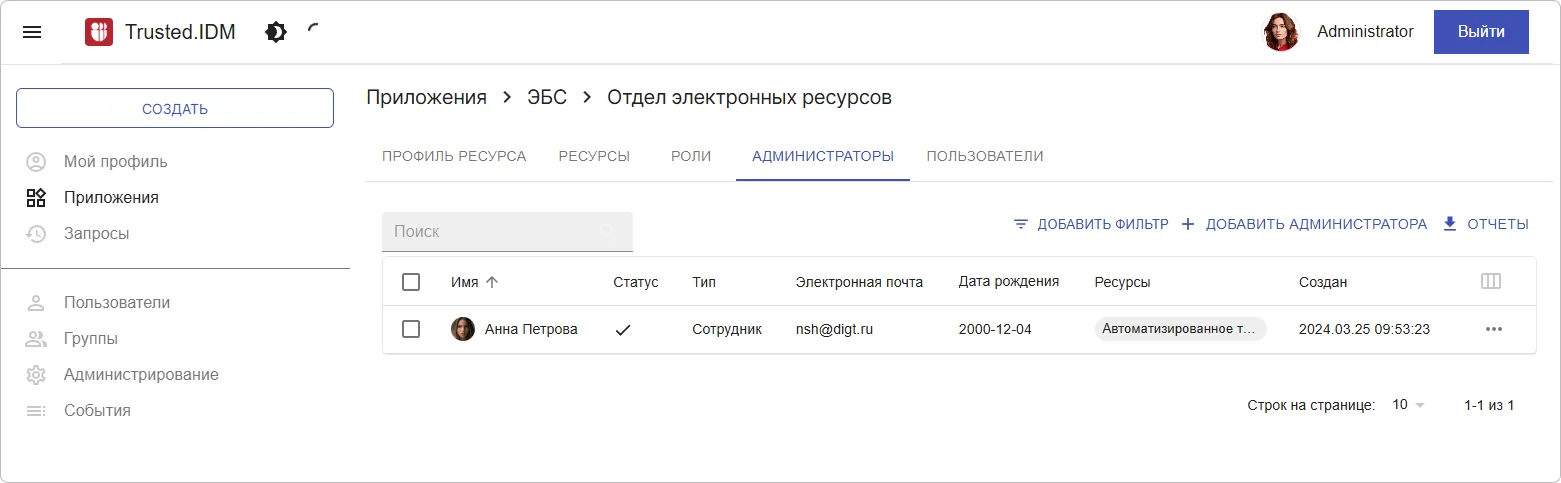Toggle the light/dark theme icon
This screenshot has width=1561, height=483.
[275, 32]
